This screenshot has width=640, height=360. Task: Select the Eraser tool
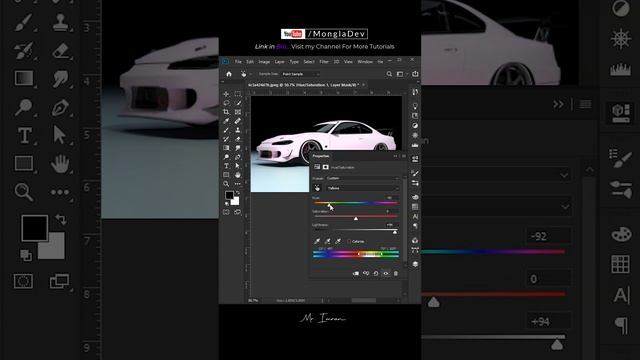[238, 139]
